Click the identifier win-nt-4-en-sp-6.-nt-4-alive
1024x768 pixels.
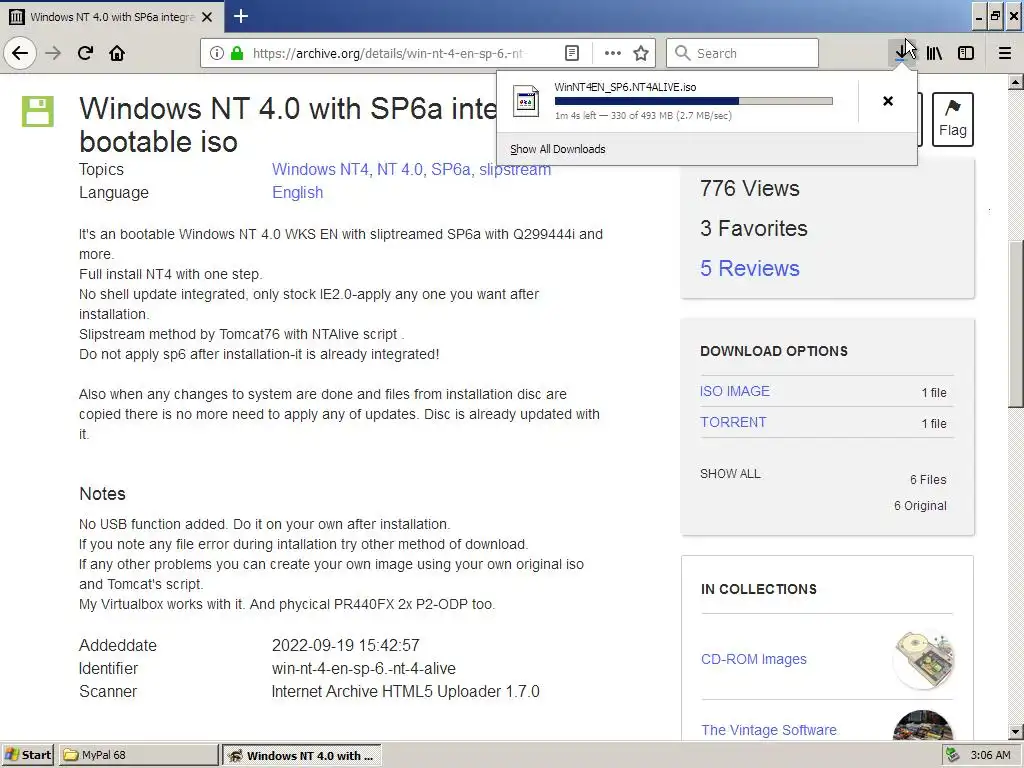pyautogui.click(x=364, y=669)
